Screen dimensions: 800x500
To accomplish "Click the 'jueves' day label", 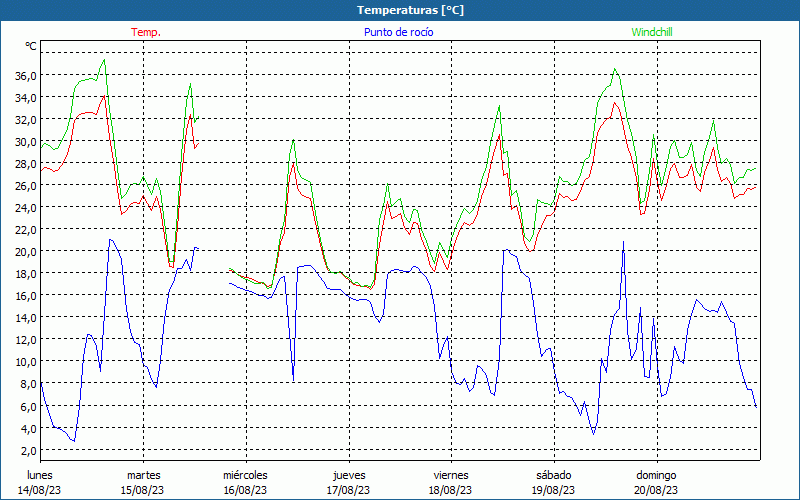I will (349, 475).
